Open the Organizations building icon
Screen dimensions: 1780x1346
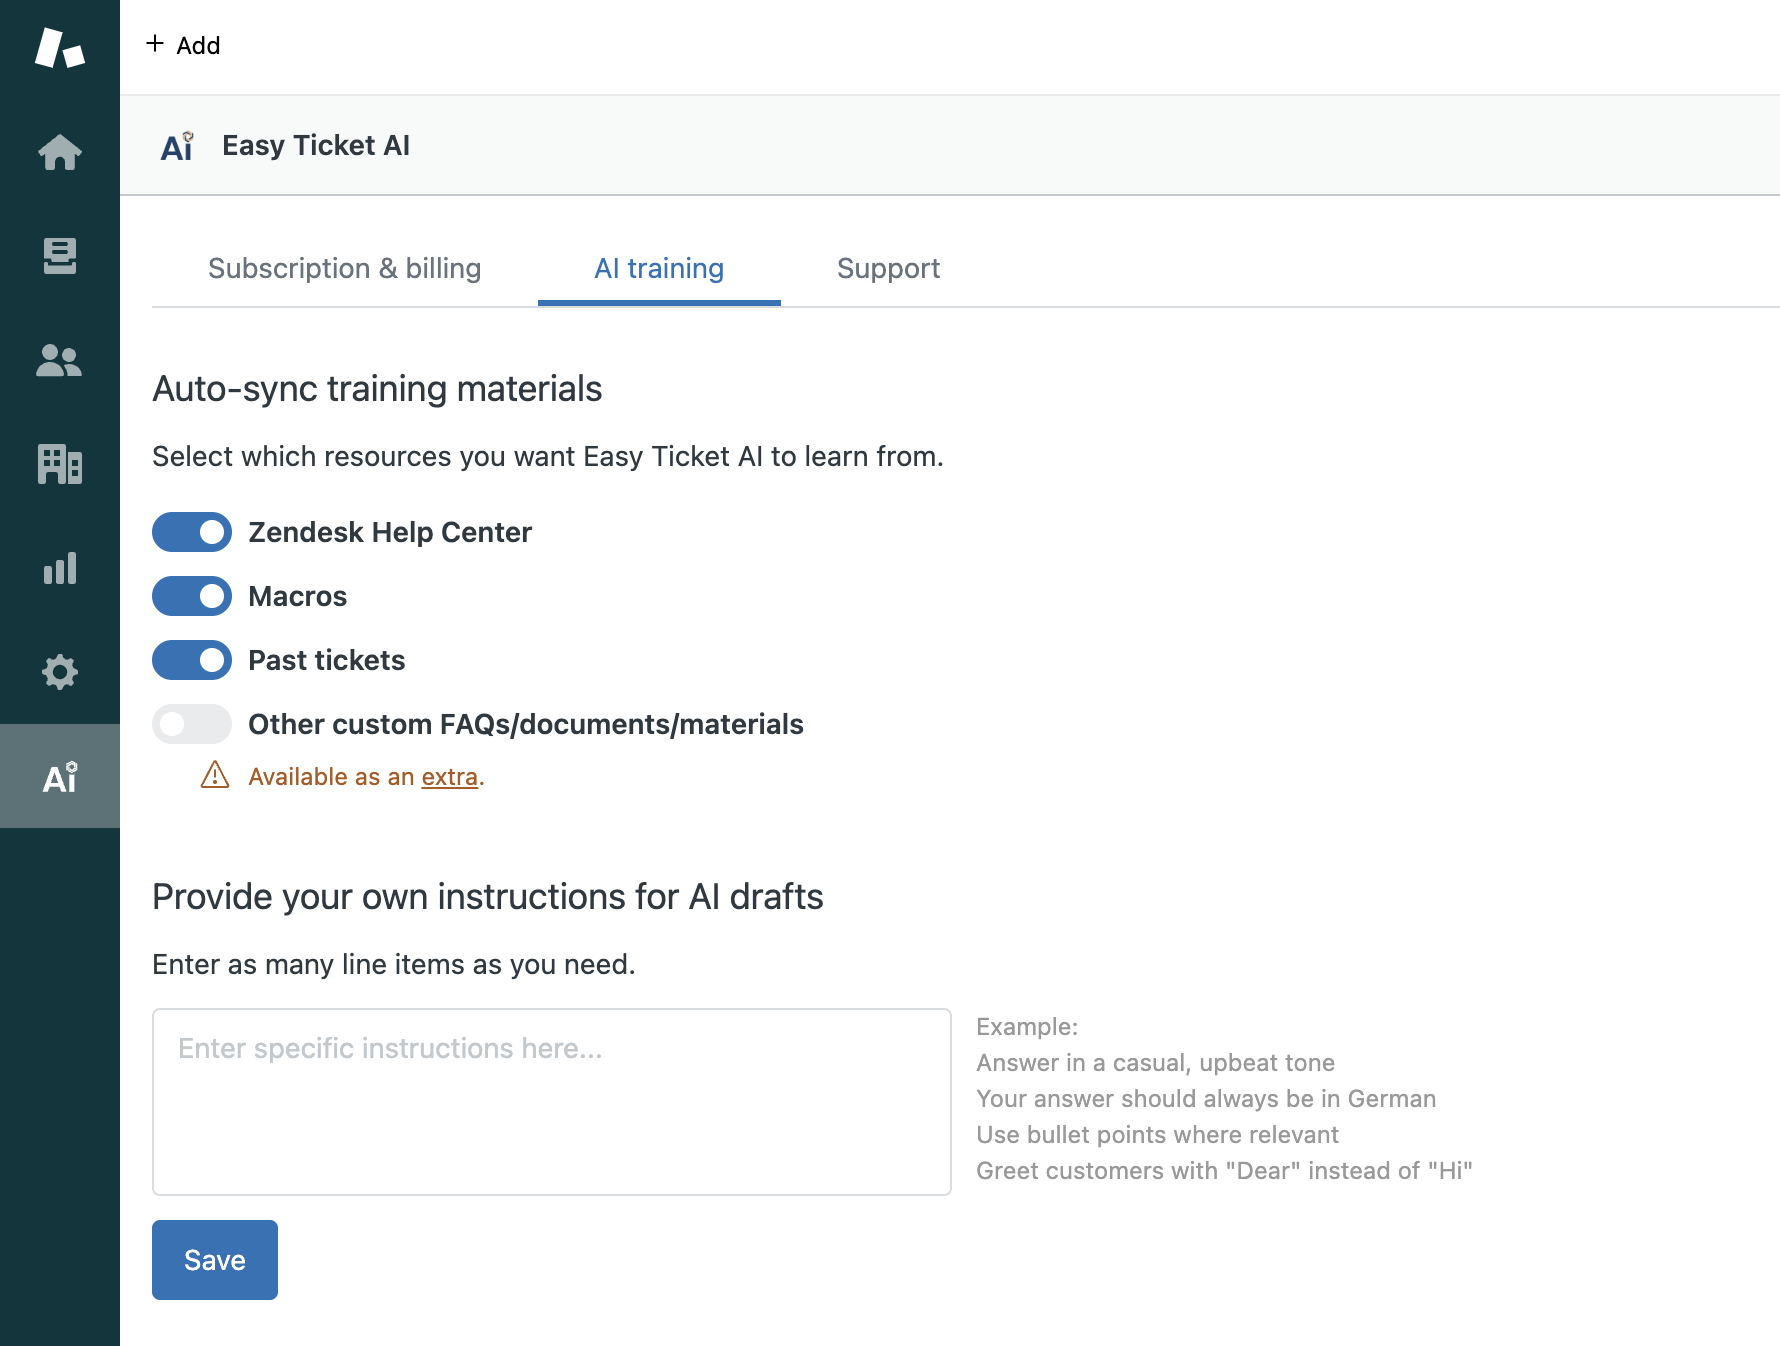click(59, 464)
